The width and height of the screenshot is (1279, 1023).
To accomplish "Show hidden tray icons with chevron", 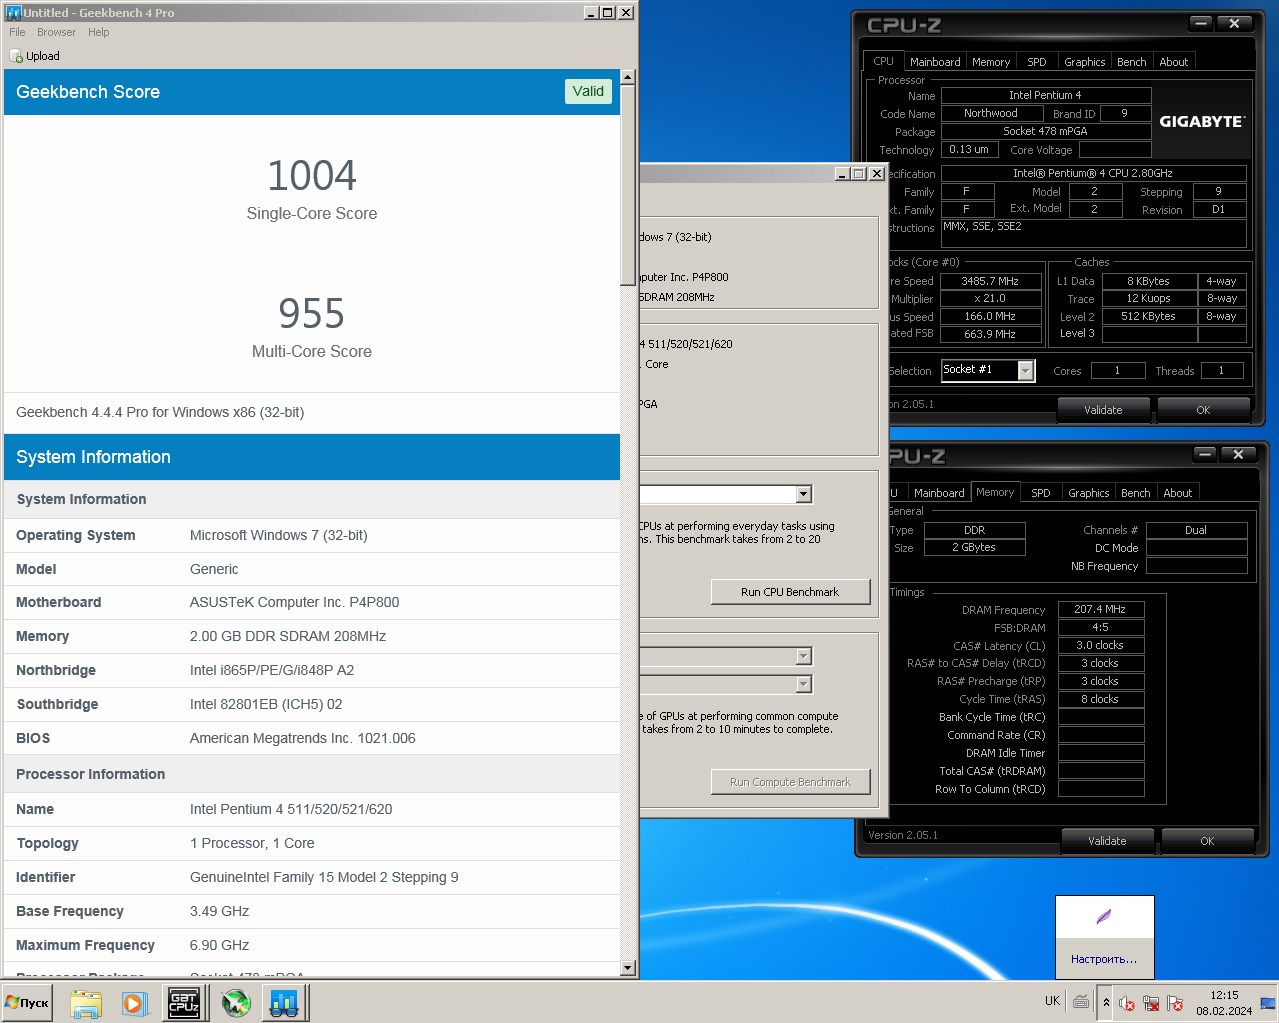I will click(1106, 1002).
